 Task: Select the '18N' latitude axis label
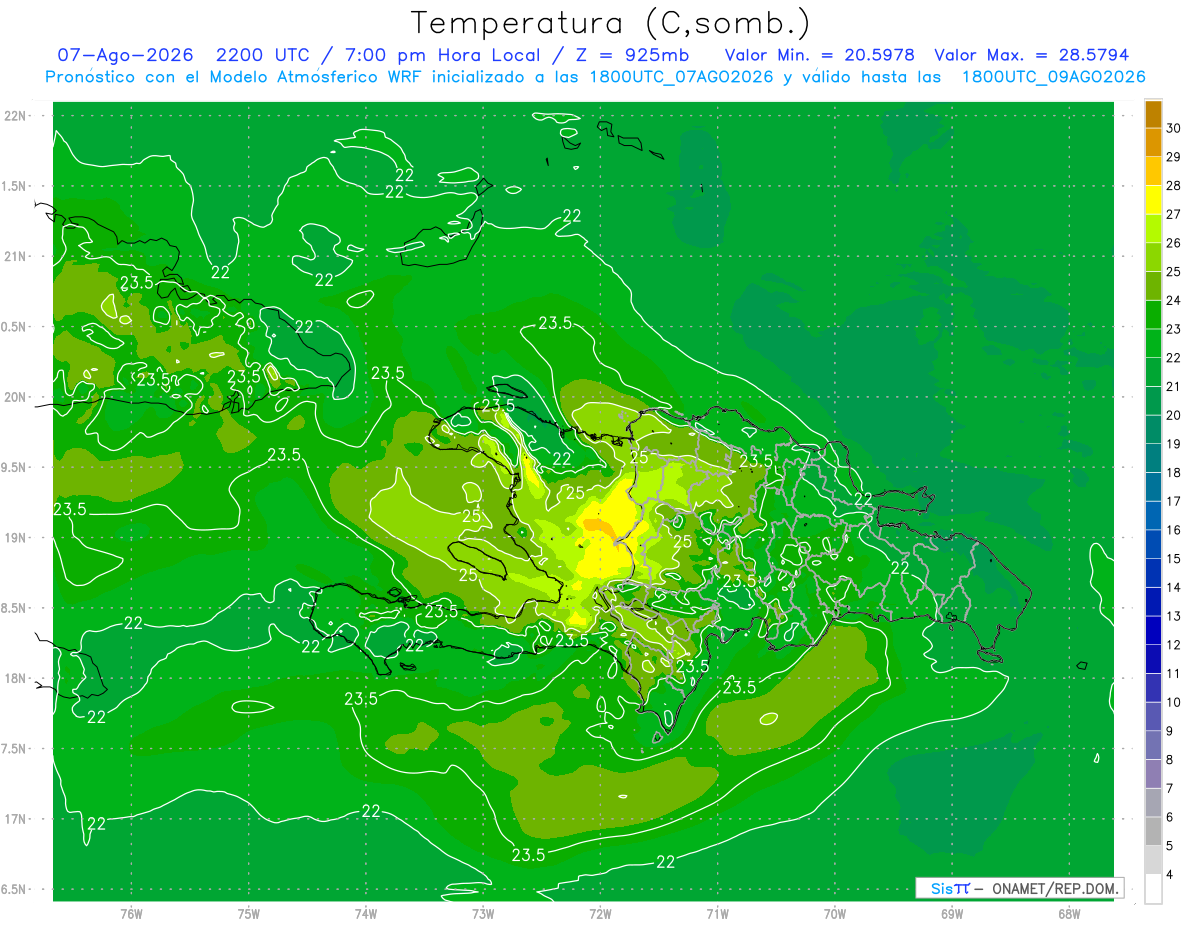(x=15, y=678)
